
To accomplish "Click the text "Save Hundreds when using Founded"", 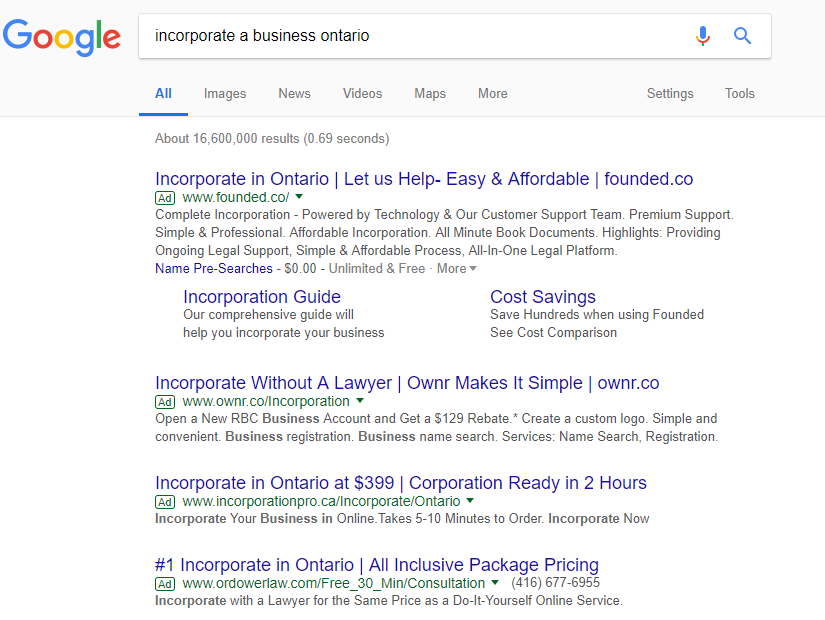I will pyautogui.click(x=597, y=315).
